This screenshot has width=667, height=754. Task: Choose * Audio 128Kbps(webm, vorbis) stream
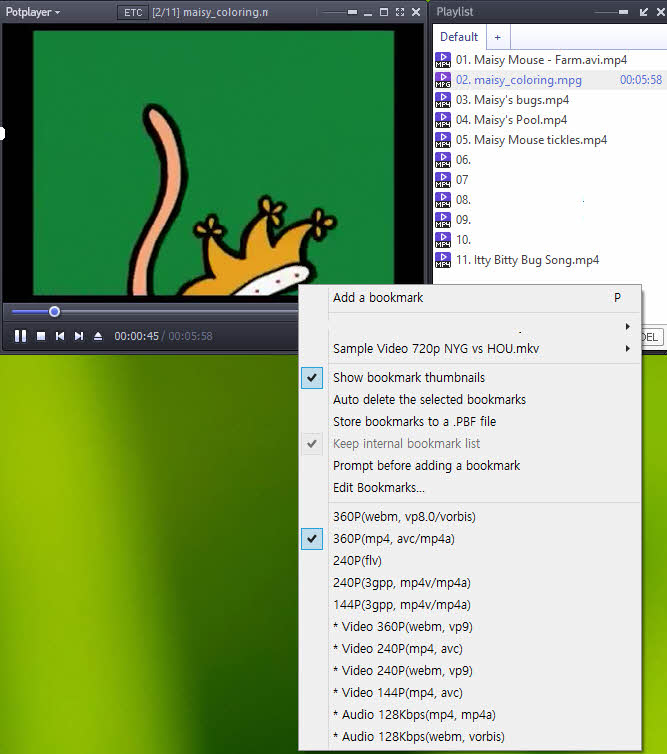pyautogui.click(x=470, y=737)
